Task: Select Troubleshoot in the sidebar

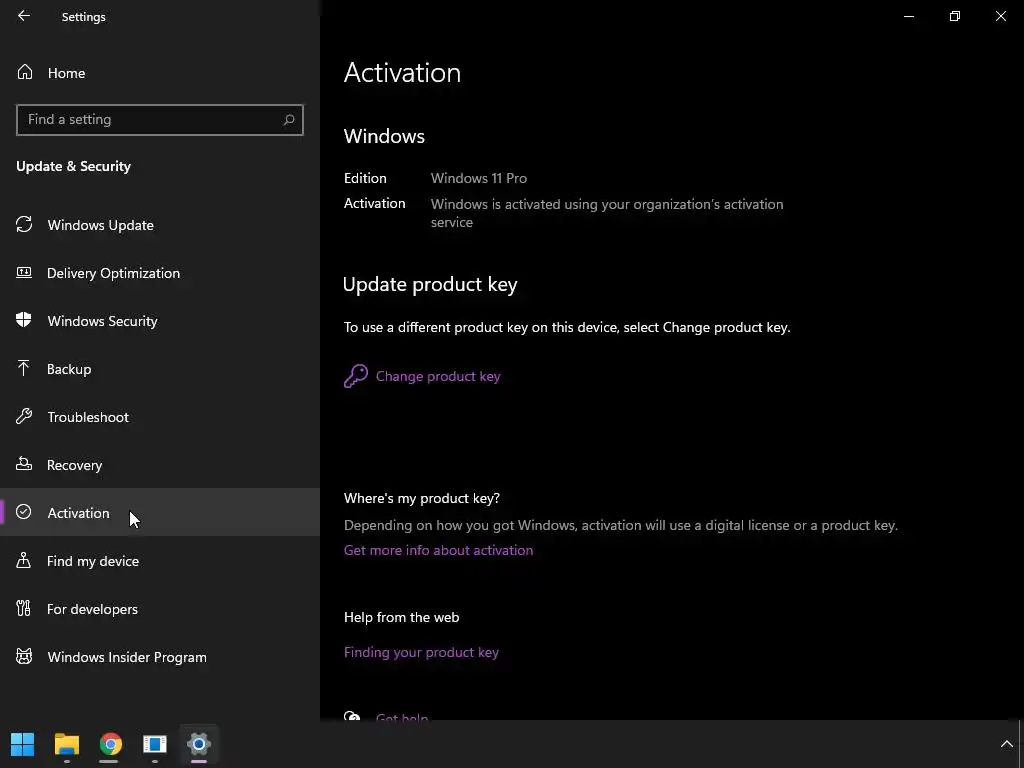Action: pyautogui.click(x=160, y=417)
